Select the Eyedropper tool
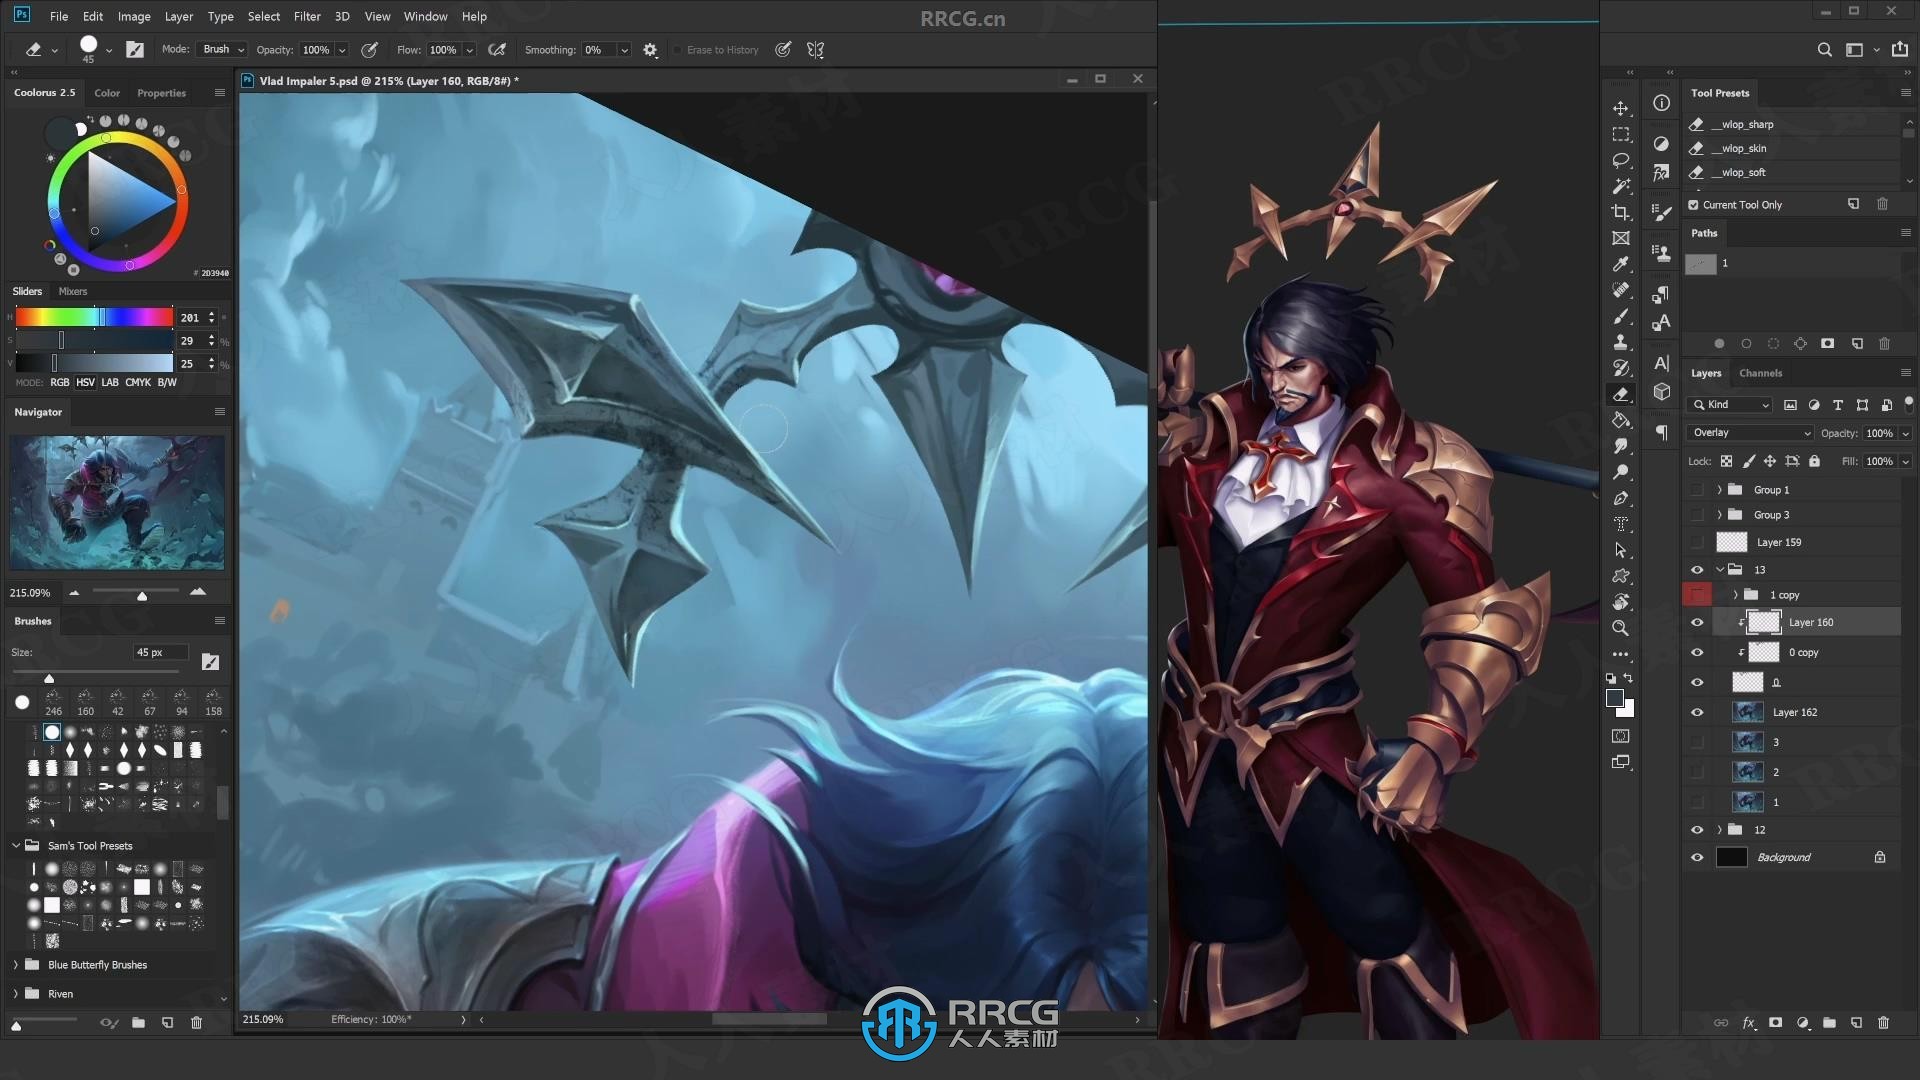The width and height of the screenshot is (1920, 1080). coord(1621,264)
